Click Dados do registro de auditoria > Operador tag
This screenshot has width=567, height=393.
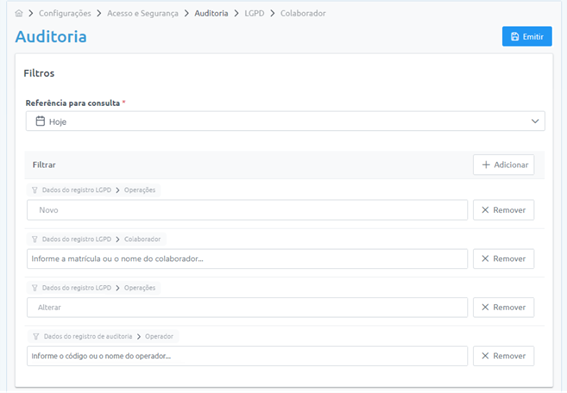point(103,337)
